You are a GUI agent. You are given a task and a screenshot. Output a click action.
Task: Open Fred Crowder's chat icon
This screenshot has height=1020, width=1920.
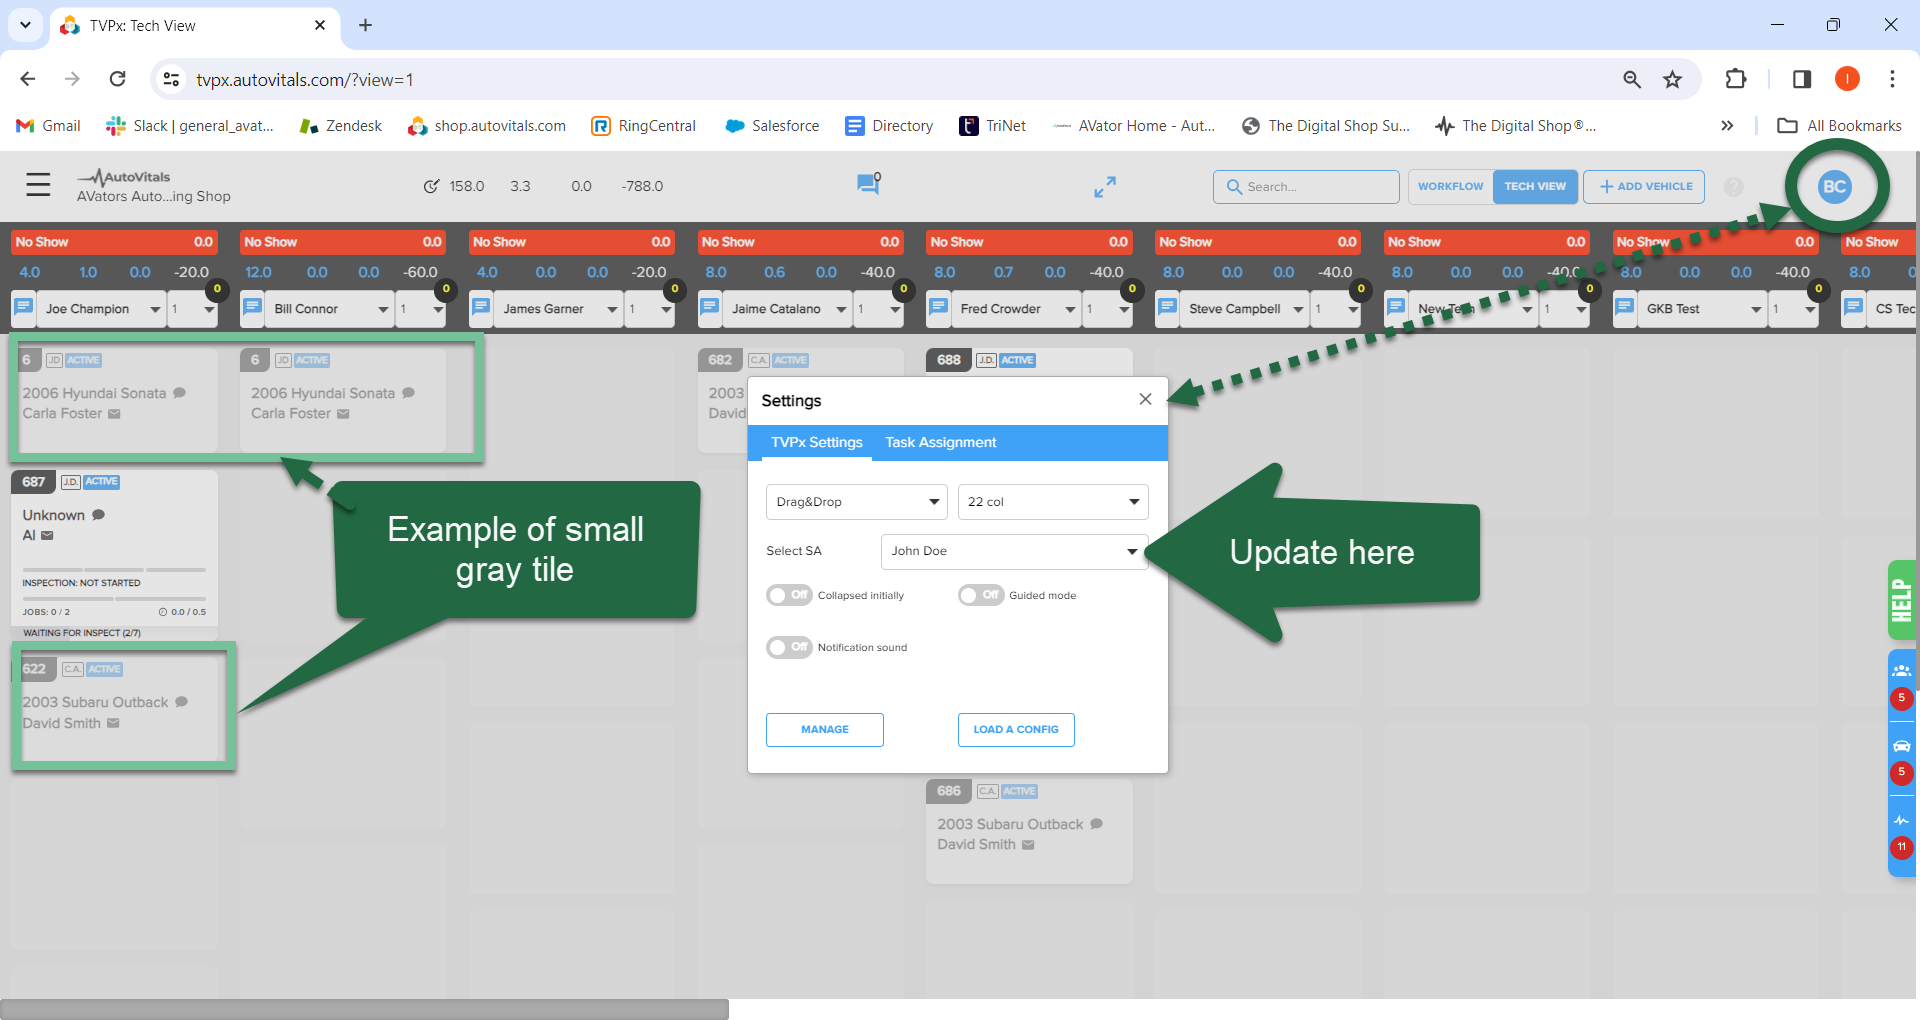point(939,308)
